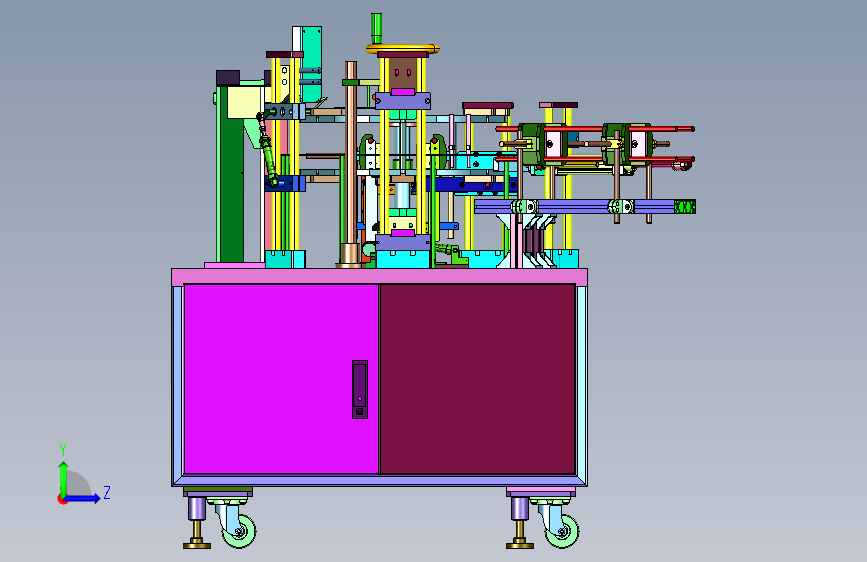Click the green Y axis of the triad
This screenshot has height=562, width=867.
(64, 478)
